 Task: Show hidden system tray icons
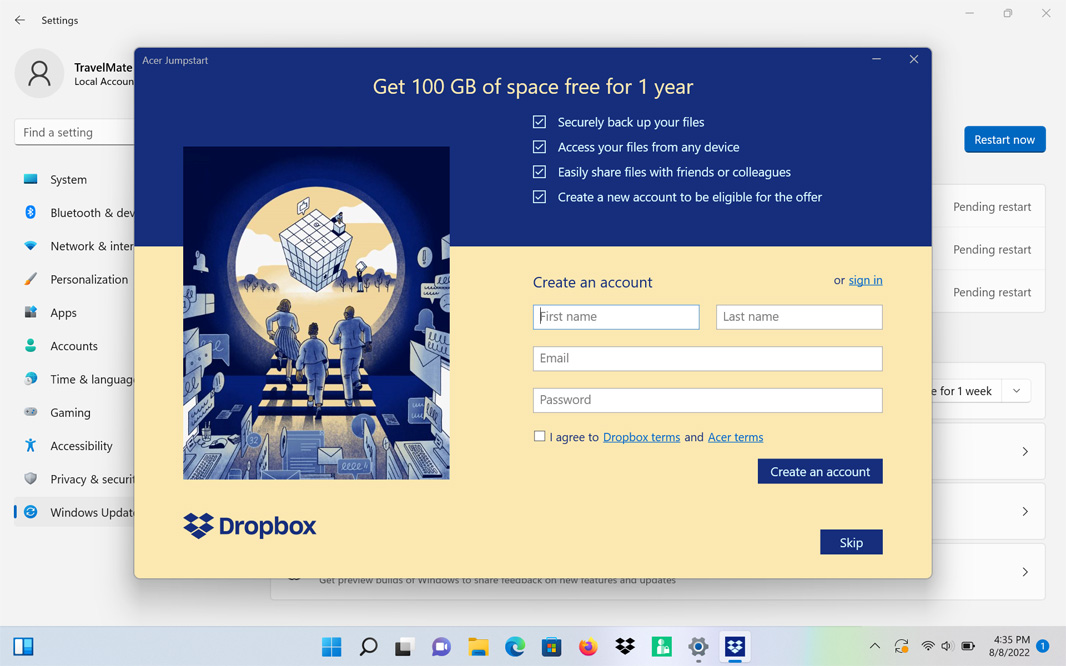[875, 646]
